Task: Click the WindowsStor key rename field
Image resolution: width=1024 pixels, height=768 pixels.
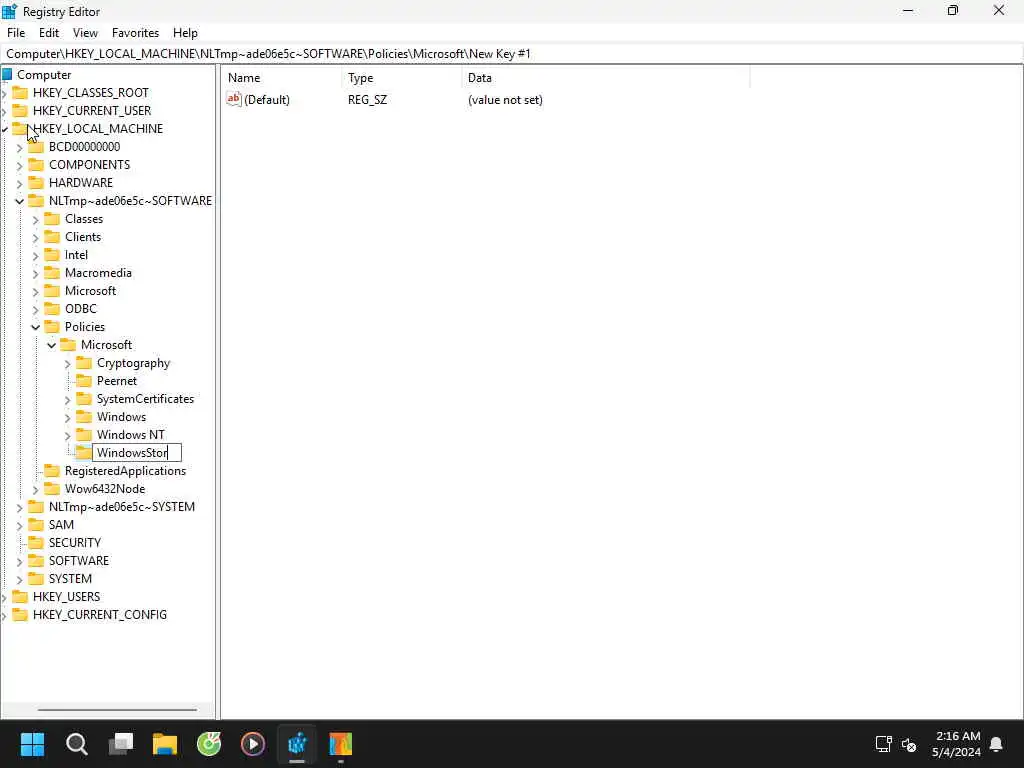Action: click(137, 453)
